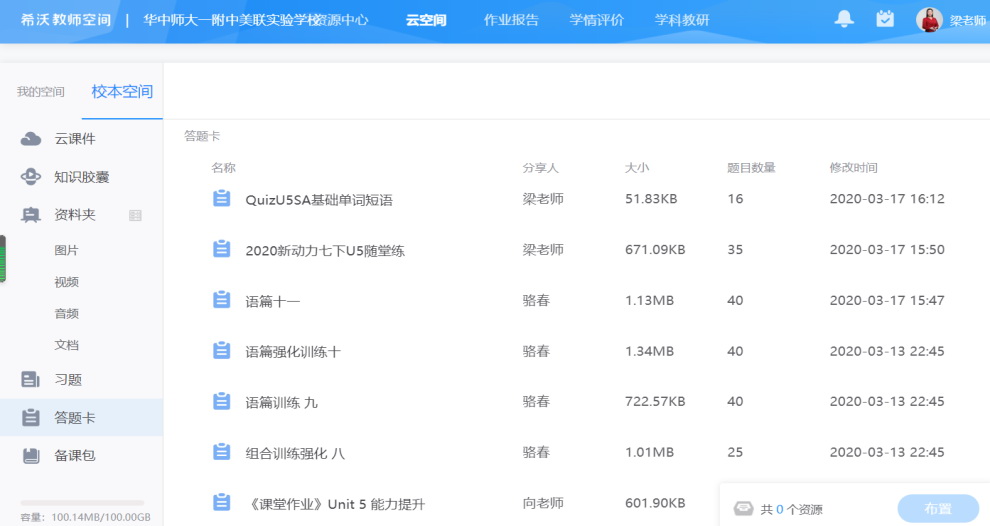Image resolution: width=990 pixels, height=526 pixels.
Task: Open the 学情评价 top menu
Action: (596, 20)
